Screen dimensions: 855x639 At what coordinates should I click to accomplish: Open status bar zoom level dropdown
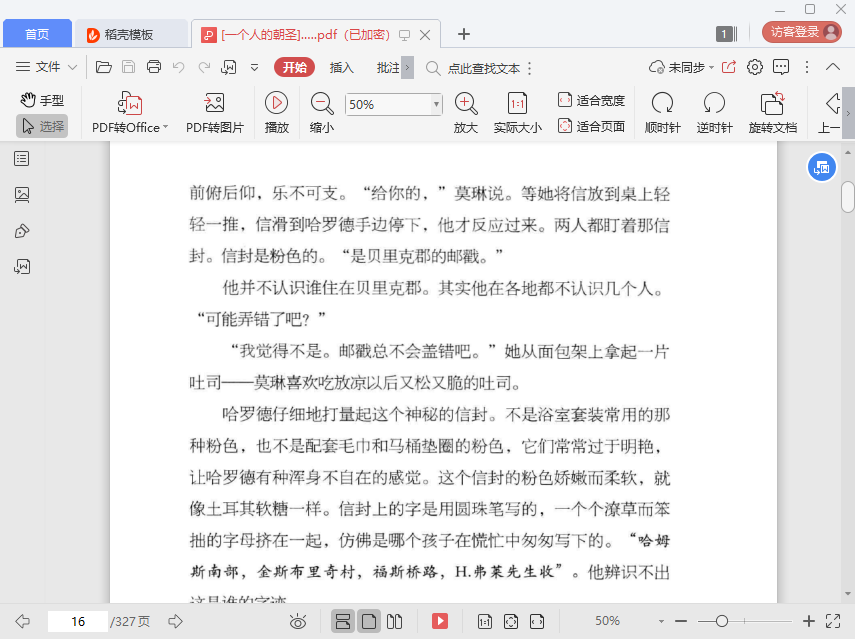661,622
